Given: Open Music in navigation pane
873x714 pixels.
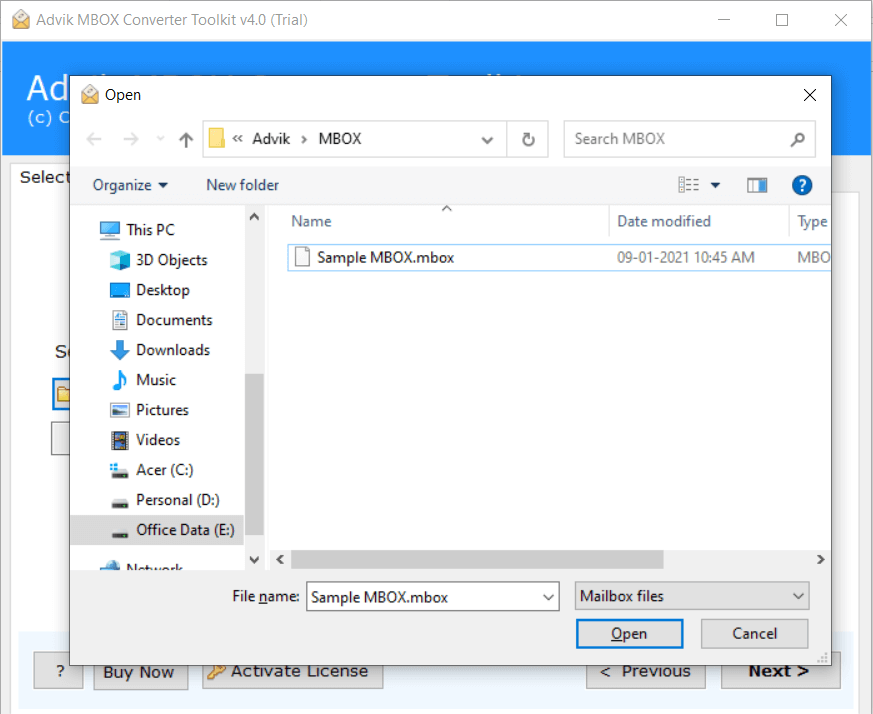Looking at the screenshot, I should [x=156, y=380].
